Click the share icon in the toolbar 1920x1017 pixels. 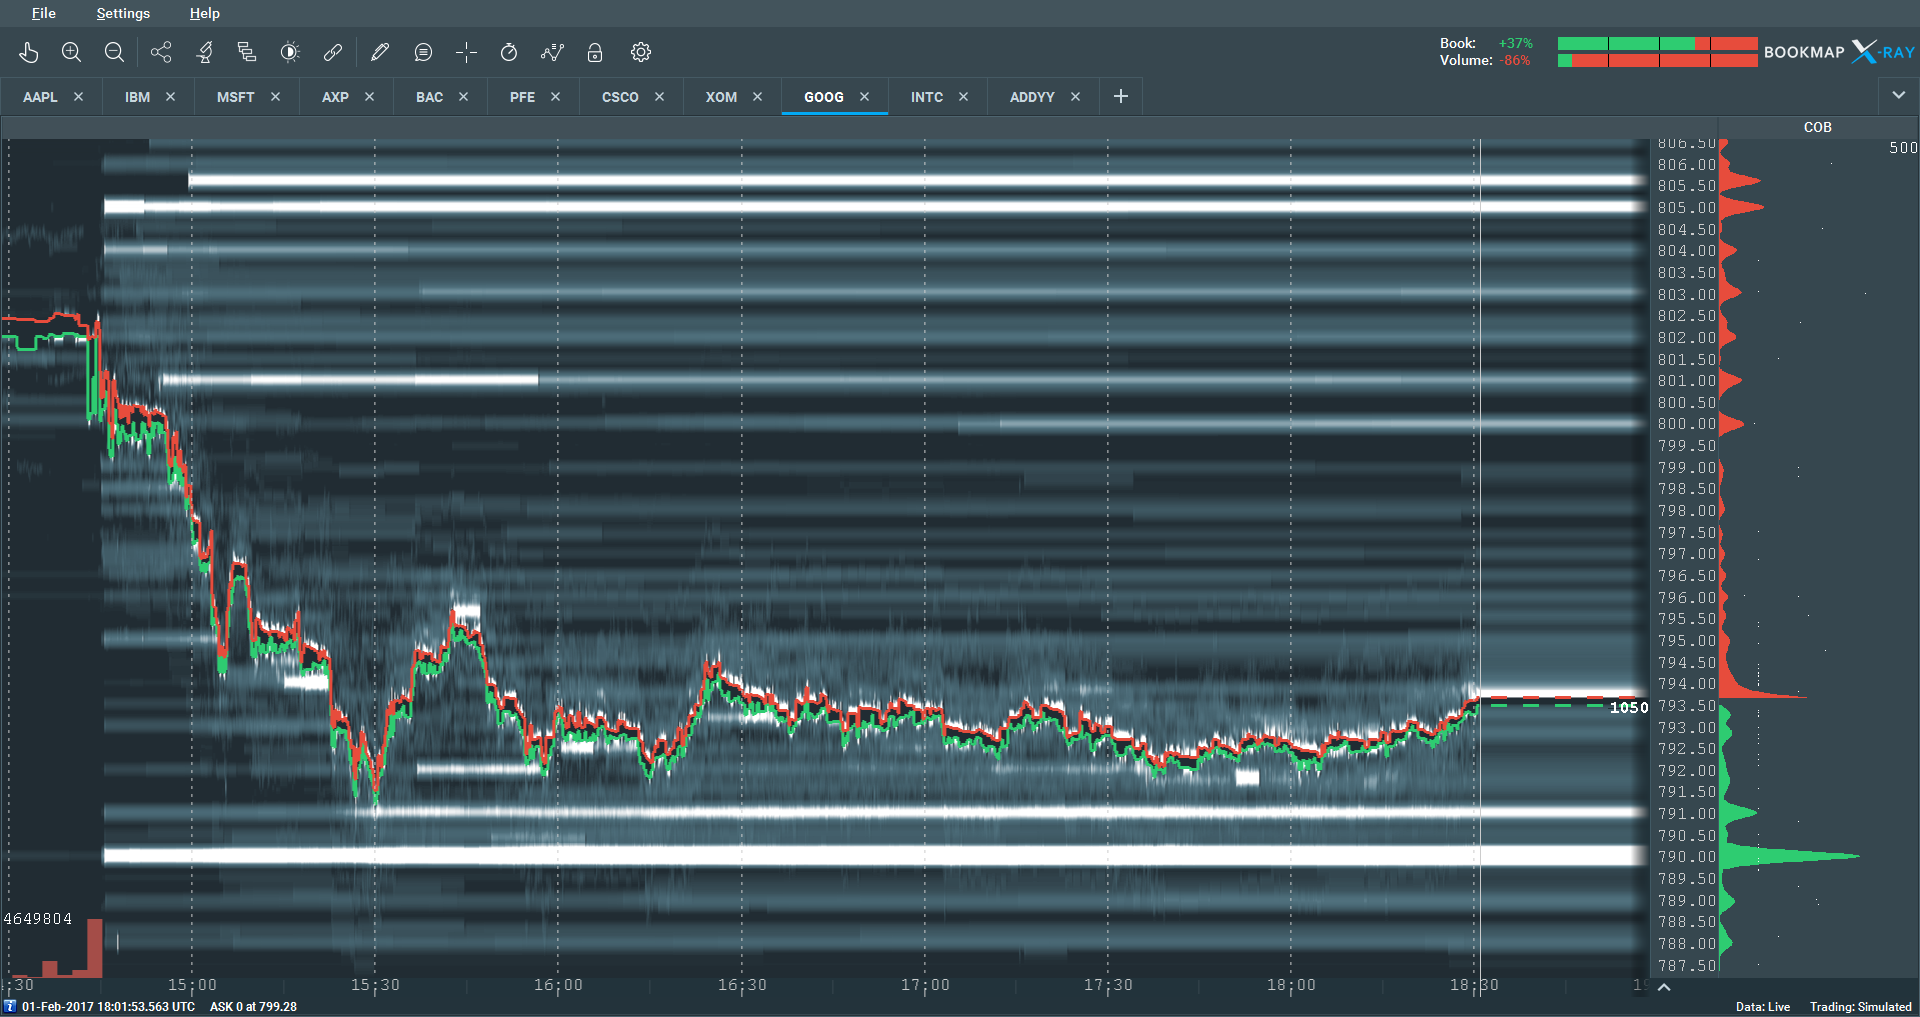click(161, 52)
